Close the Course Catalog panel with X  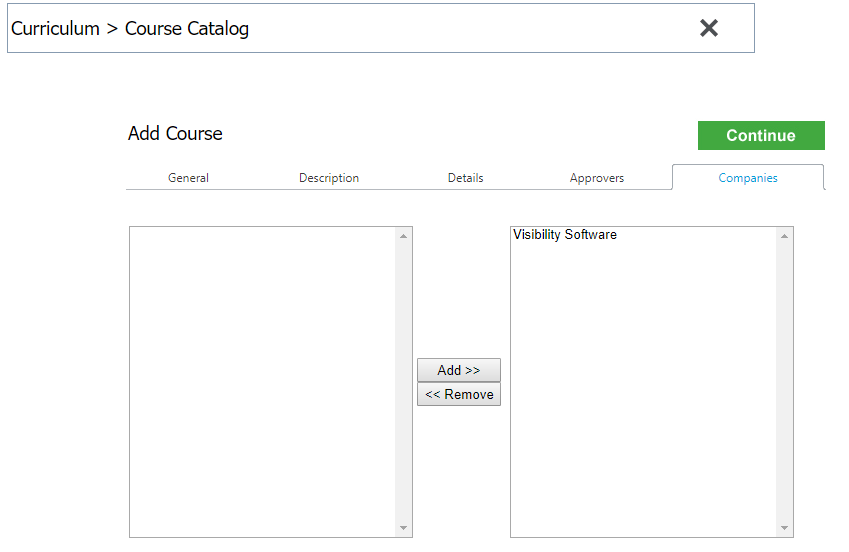pos(708,28)
